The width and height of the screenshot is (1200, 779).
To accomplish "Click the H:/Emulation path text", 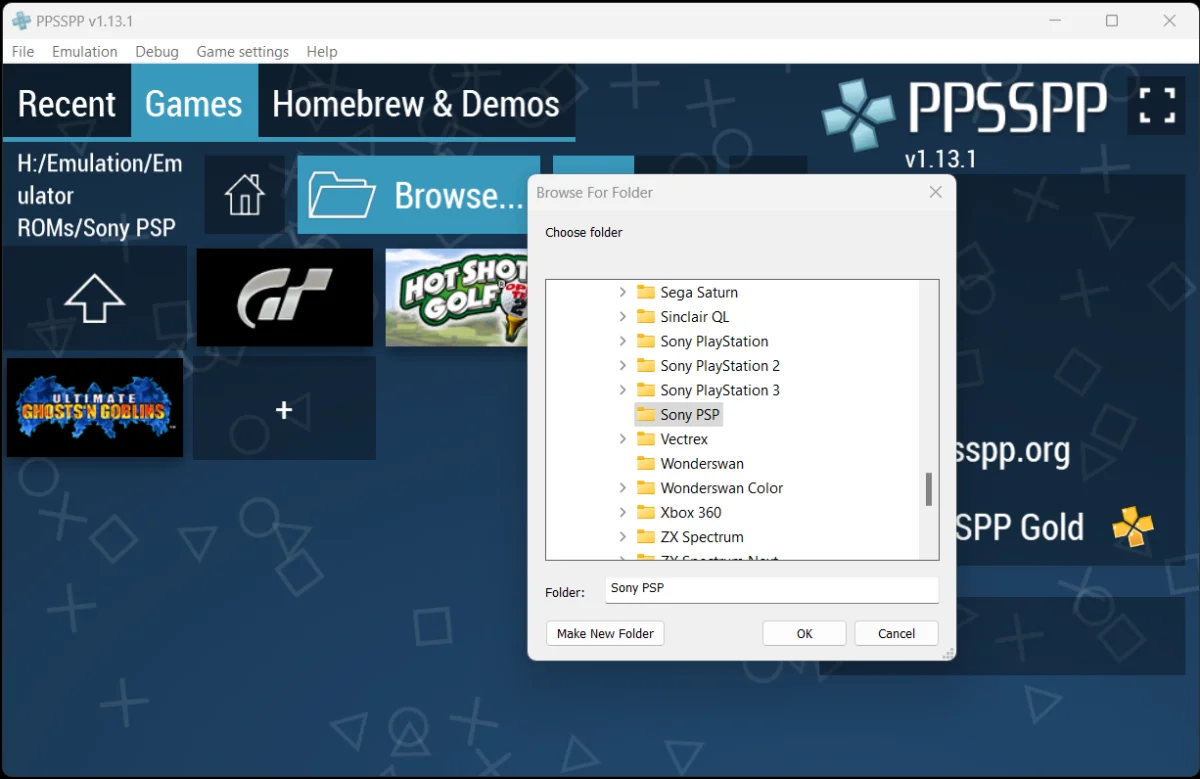I will [x=100, y=195].
